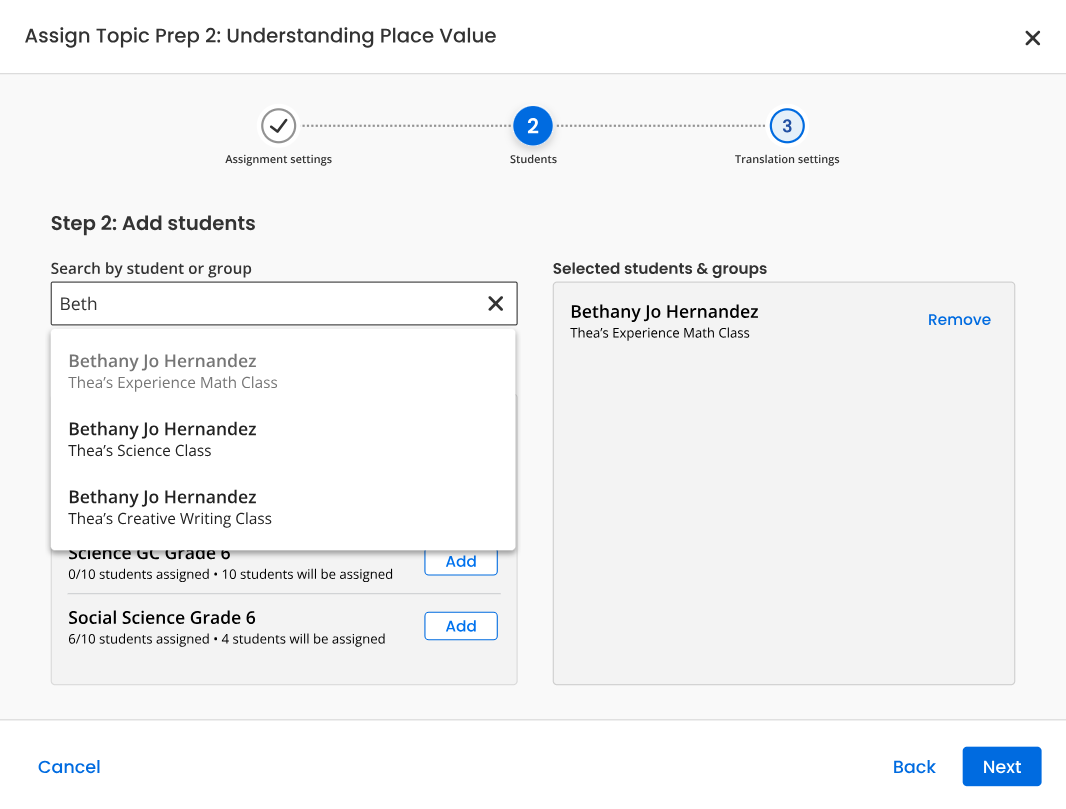Image resolution: width=1066 pixels, height=809 pixels.
Task: Add the Science GC Grade 6 group
Action: [x=461, y=562]
